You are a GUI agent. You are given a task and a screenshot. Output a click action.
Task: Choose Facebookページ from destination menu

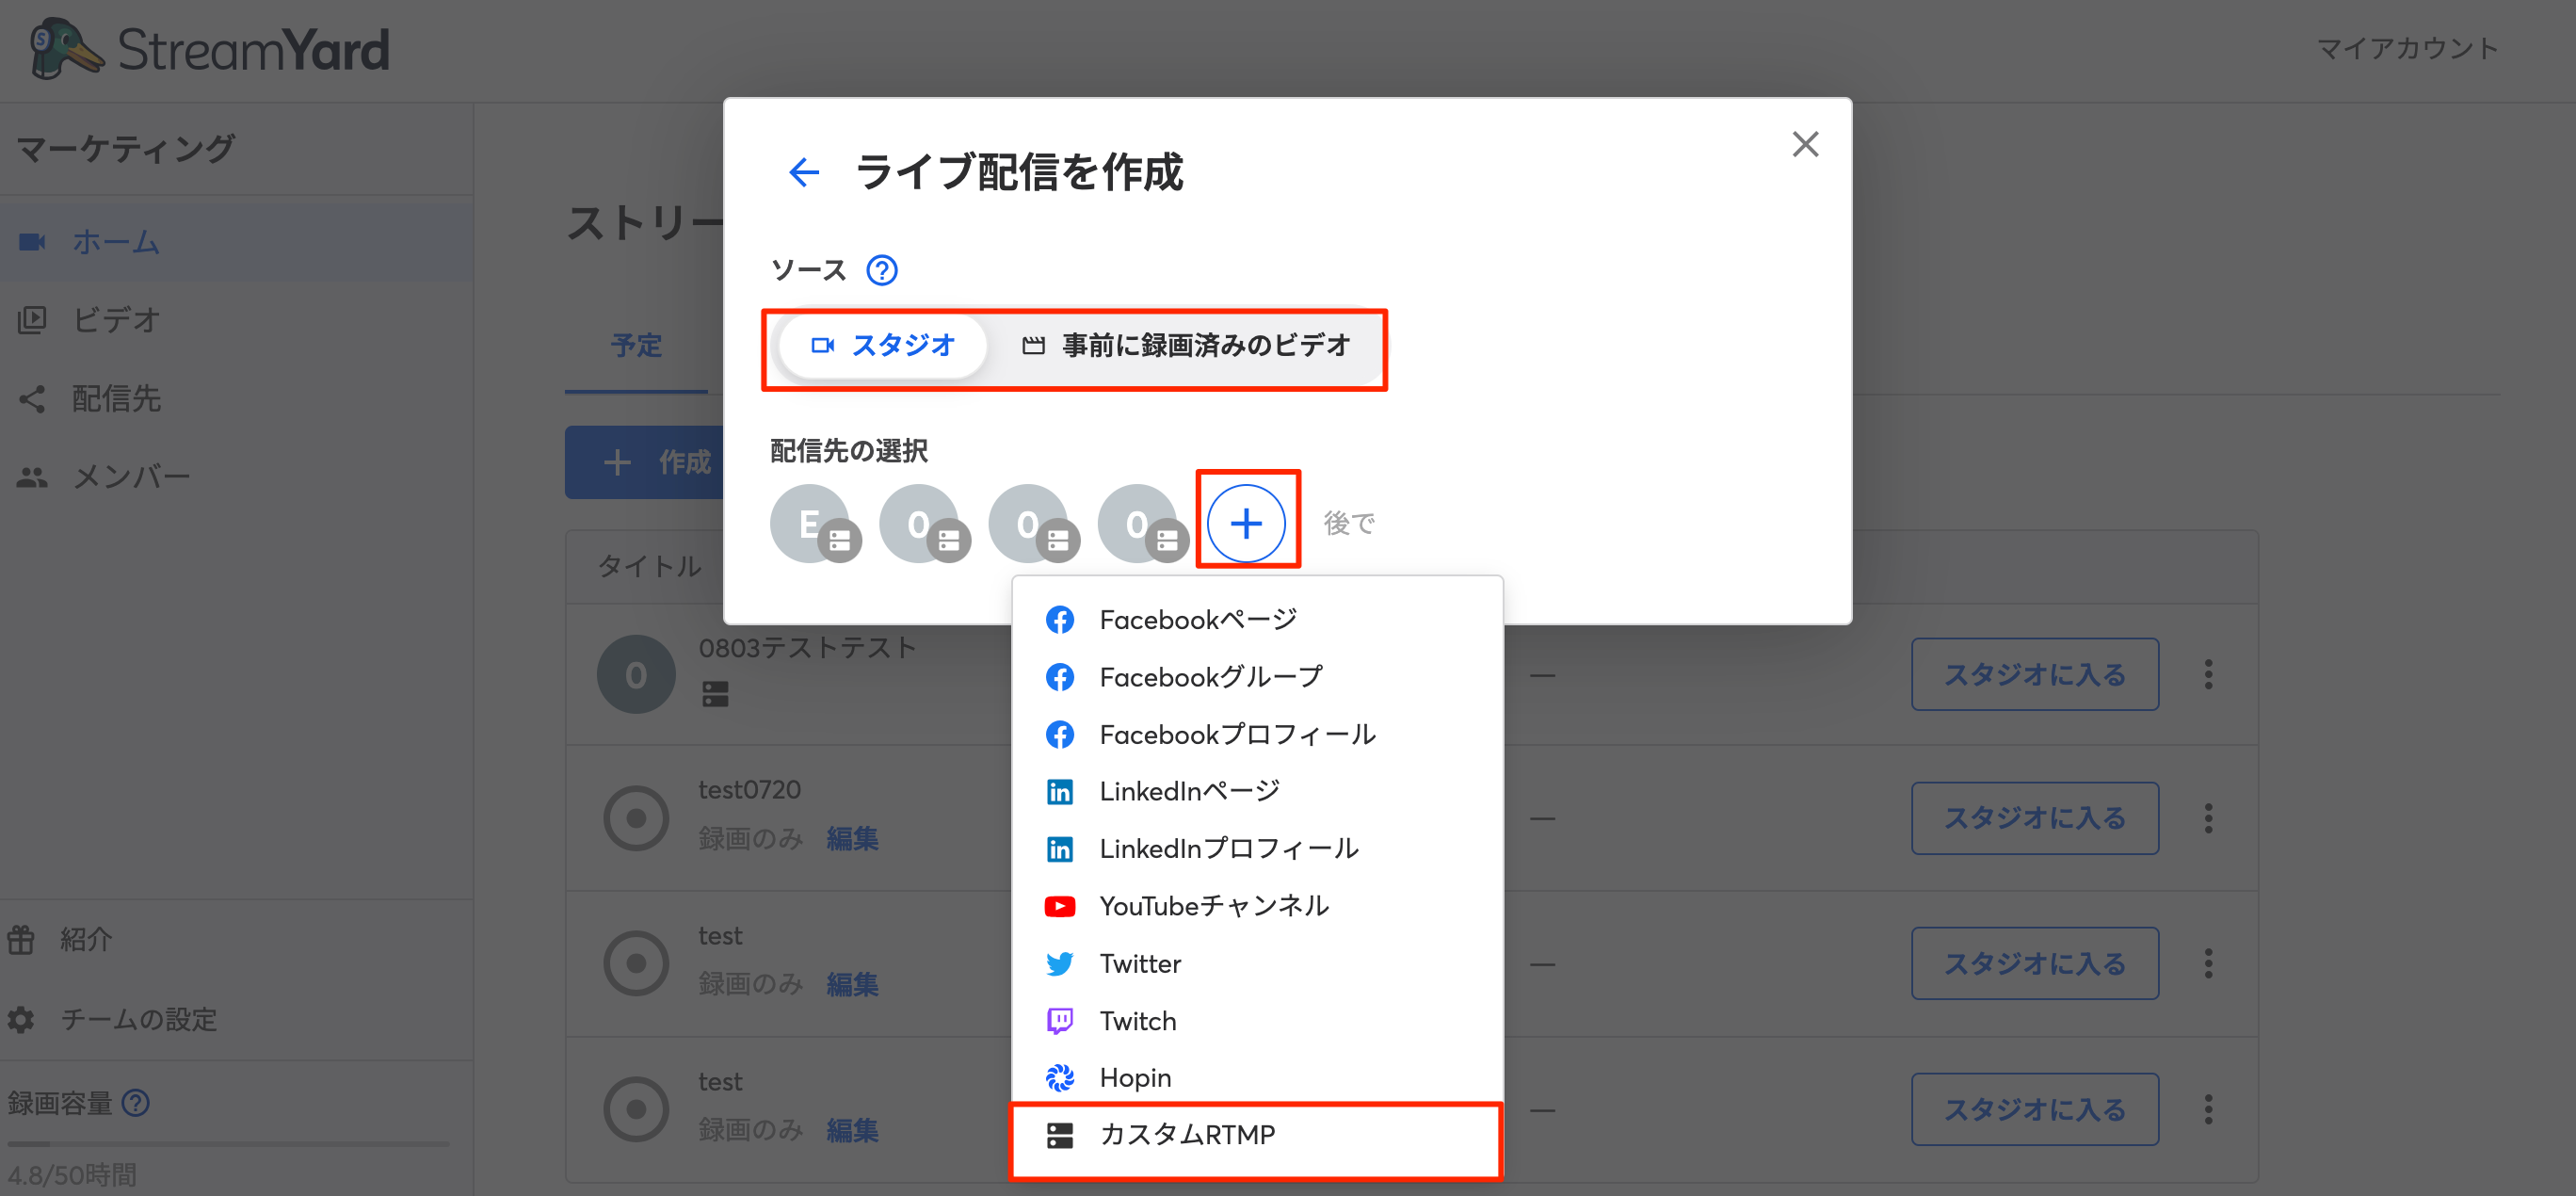pos(1257,620)
